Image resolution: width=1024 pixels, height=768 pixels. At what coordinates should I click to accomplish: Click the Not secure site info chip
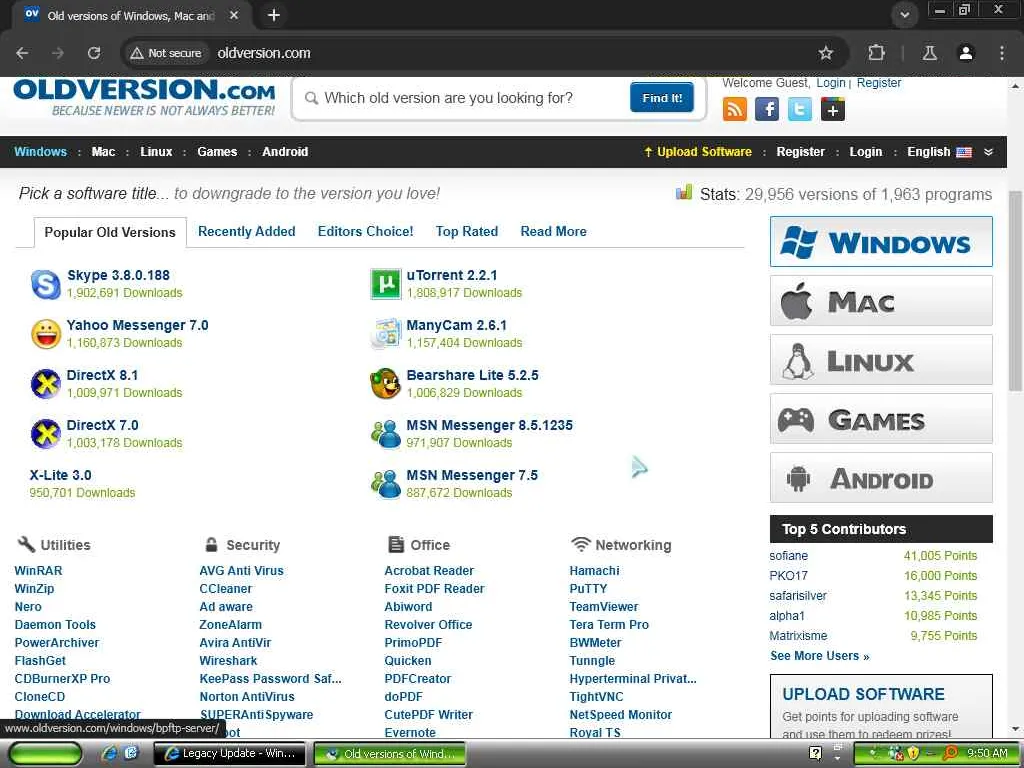(x=167, y=53)
